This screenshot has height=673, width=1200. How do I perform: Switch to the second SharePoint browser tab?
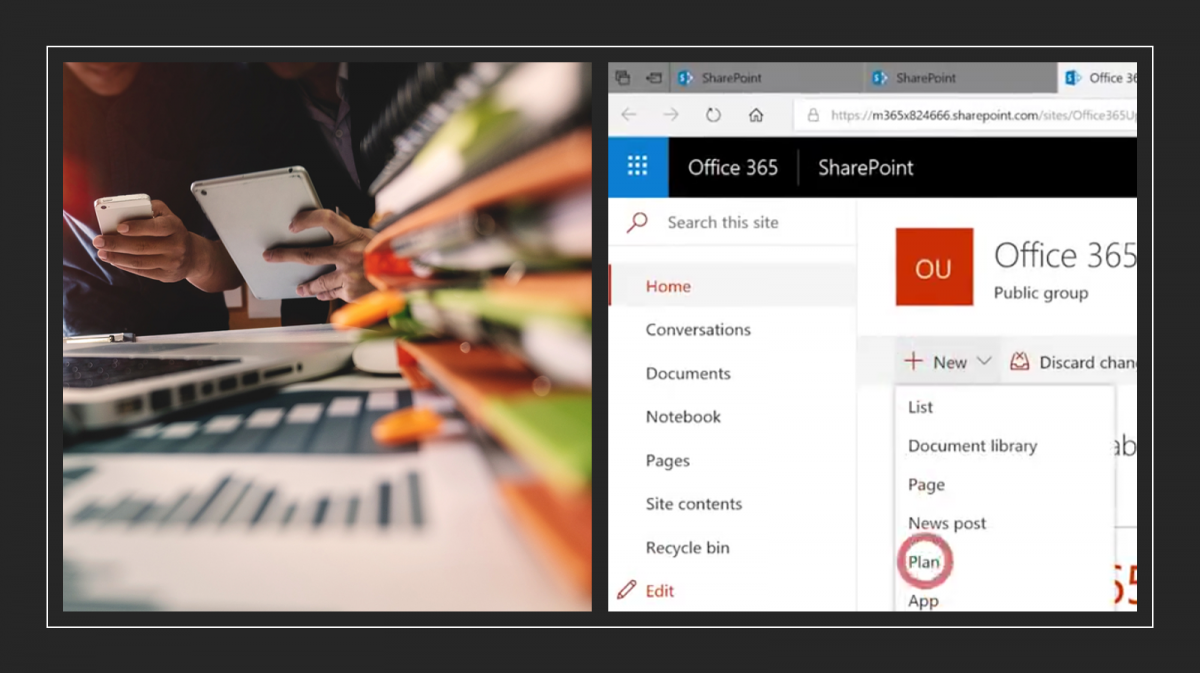tap(962, 78)
